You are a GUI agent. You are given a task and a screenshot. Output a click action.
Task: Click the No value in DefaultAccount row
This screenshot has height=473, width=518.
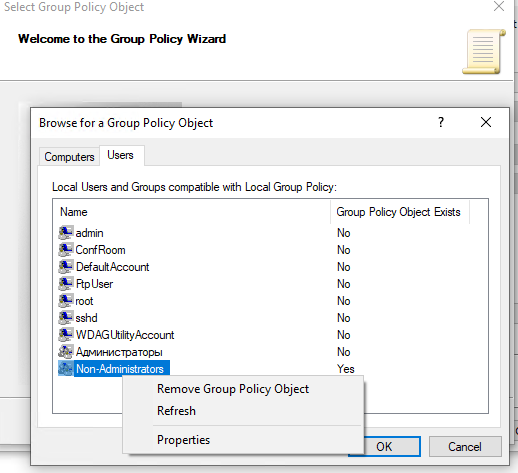[344, 267]
